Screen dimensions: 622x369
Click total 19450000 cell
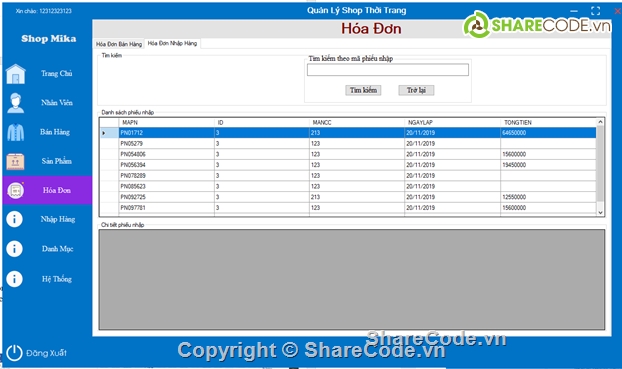[x=548, y=165]
